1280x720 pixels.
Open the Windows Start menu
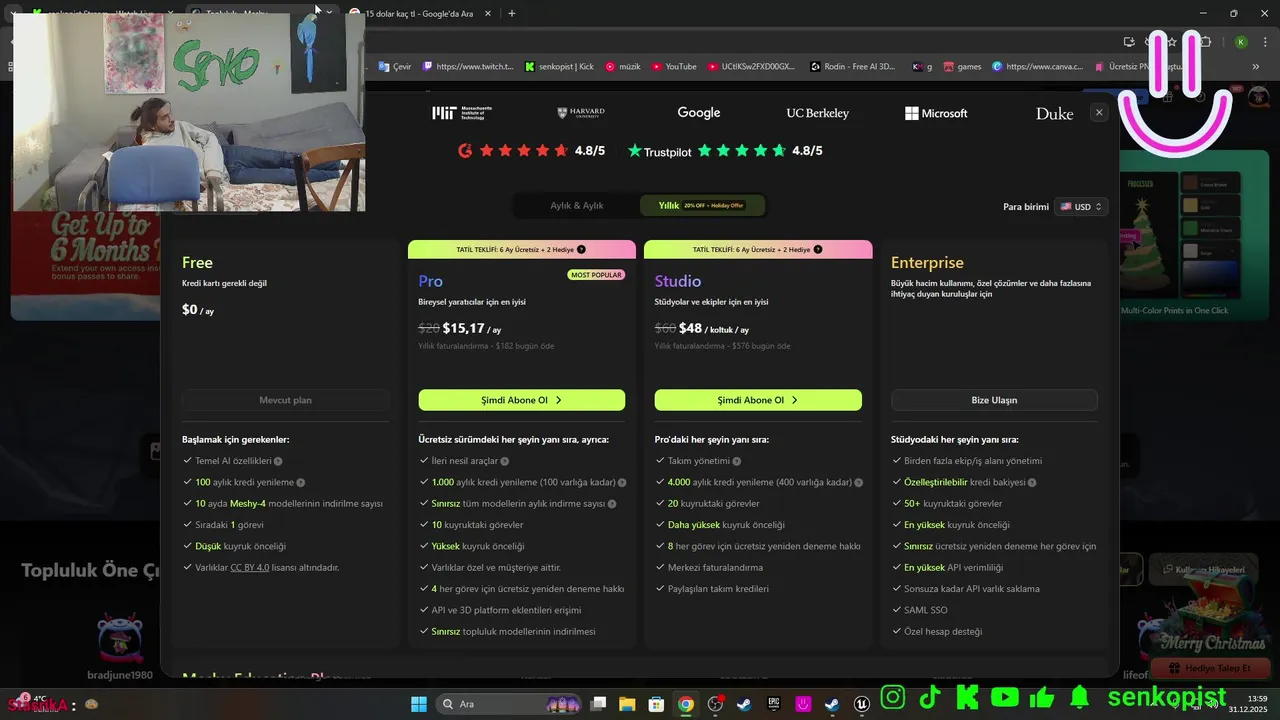click(418, 704)
